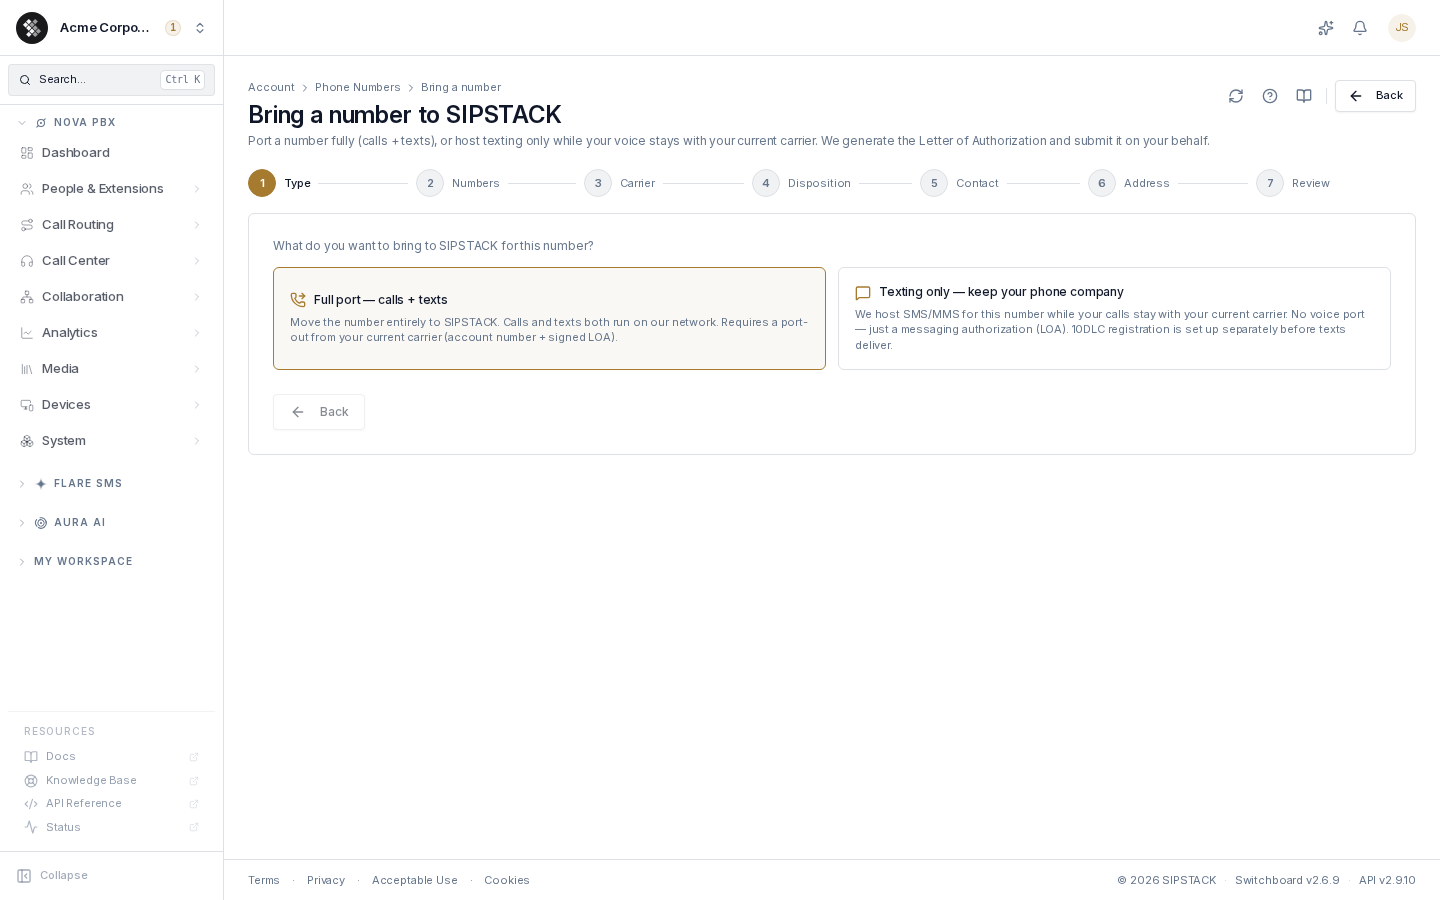Click the Acme Corporation logo icon
This screenshot has height=900, width=1440.
(32, 28)
